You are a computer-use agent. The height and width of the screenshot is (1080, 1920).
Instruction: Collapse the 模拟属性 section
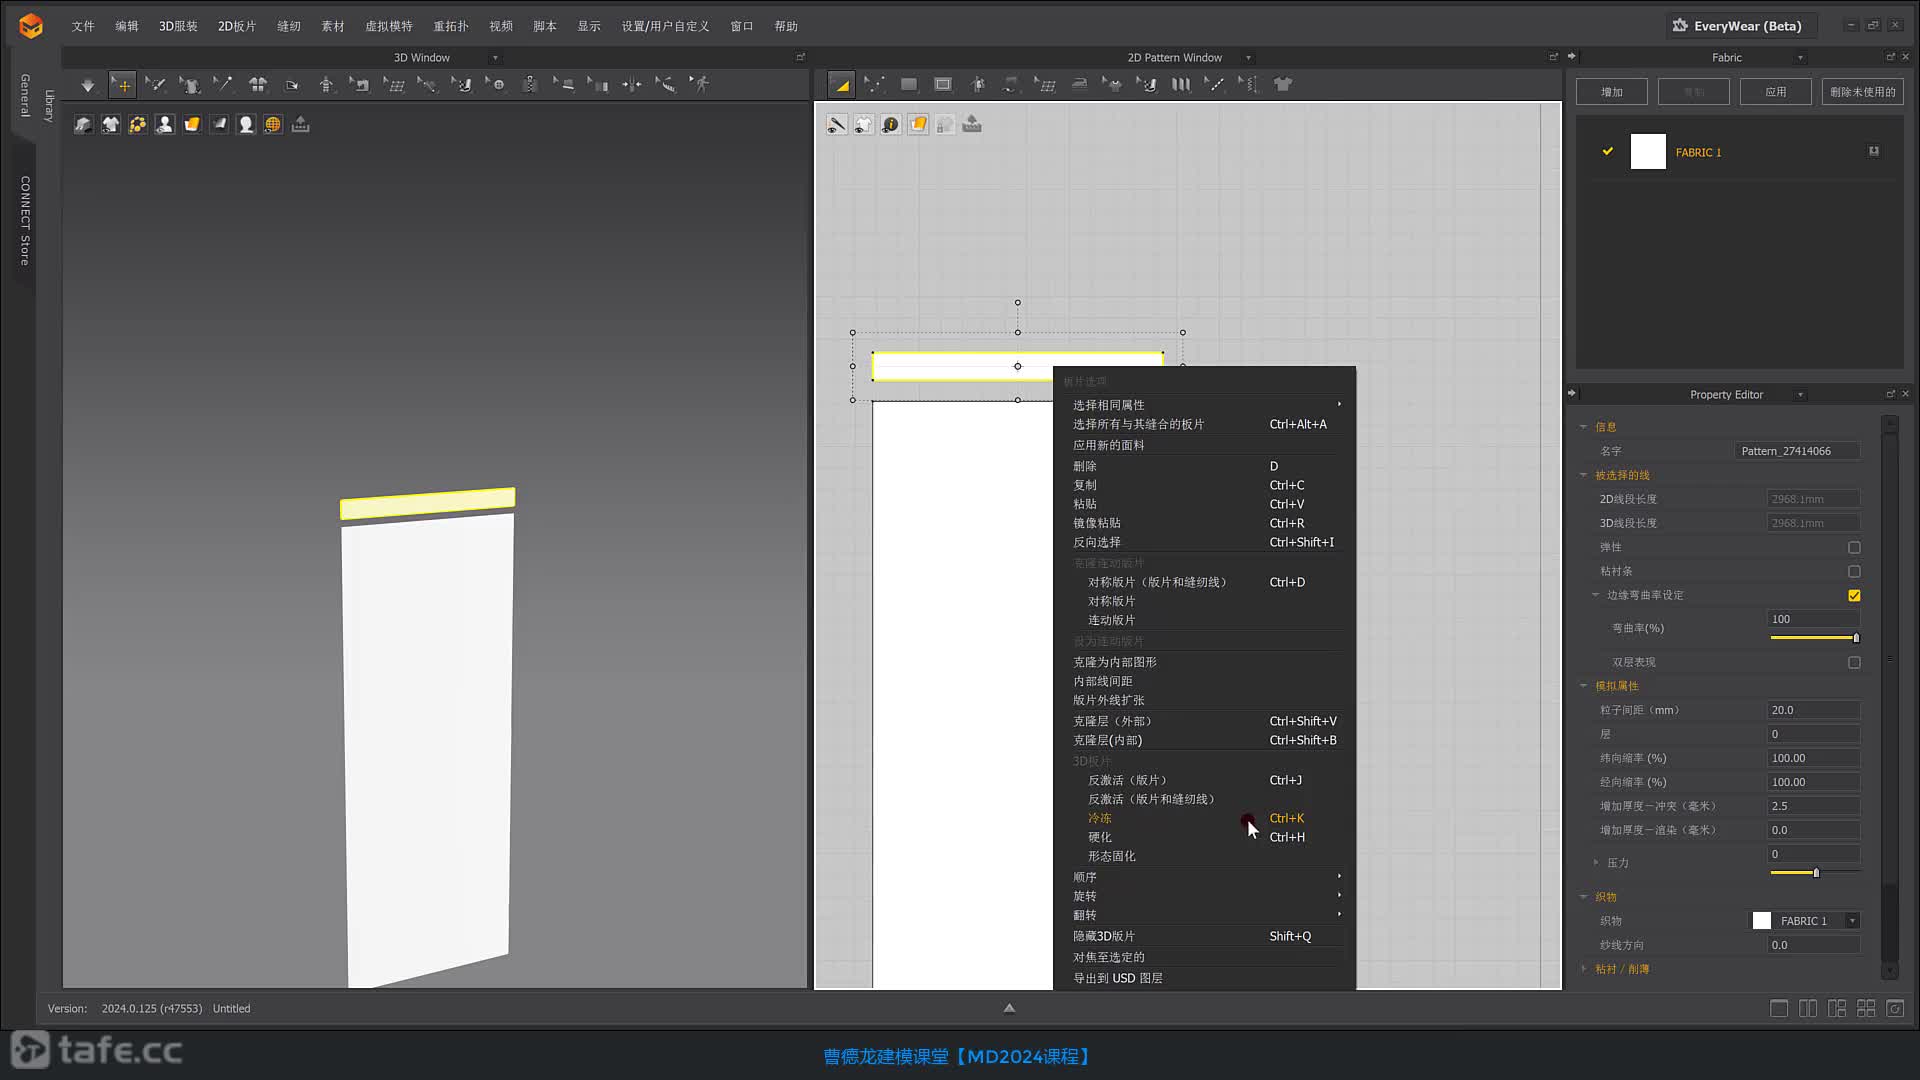coord(1583,686)
